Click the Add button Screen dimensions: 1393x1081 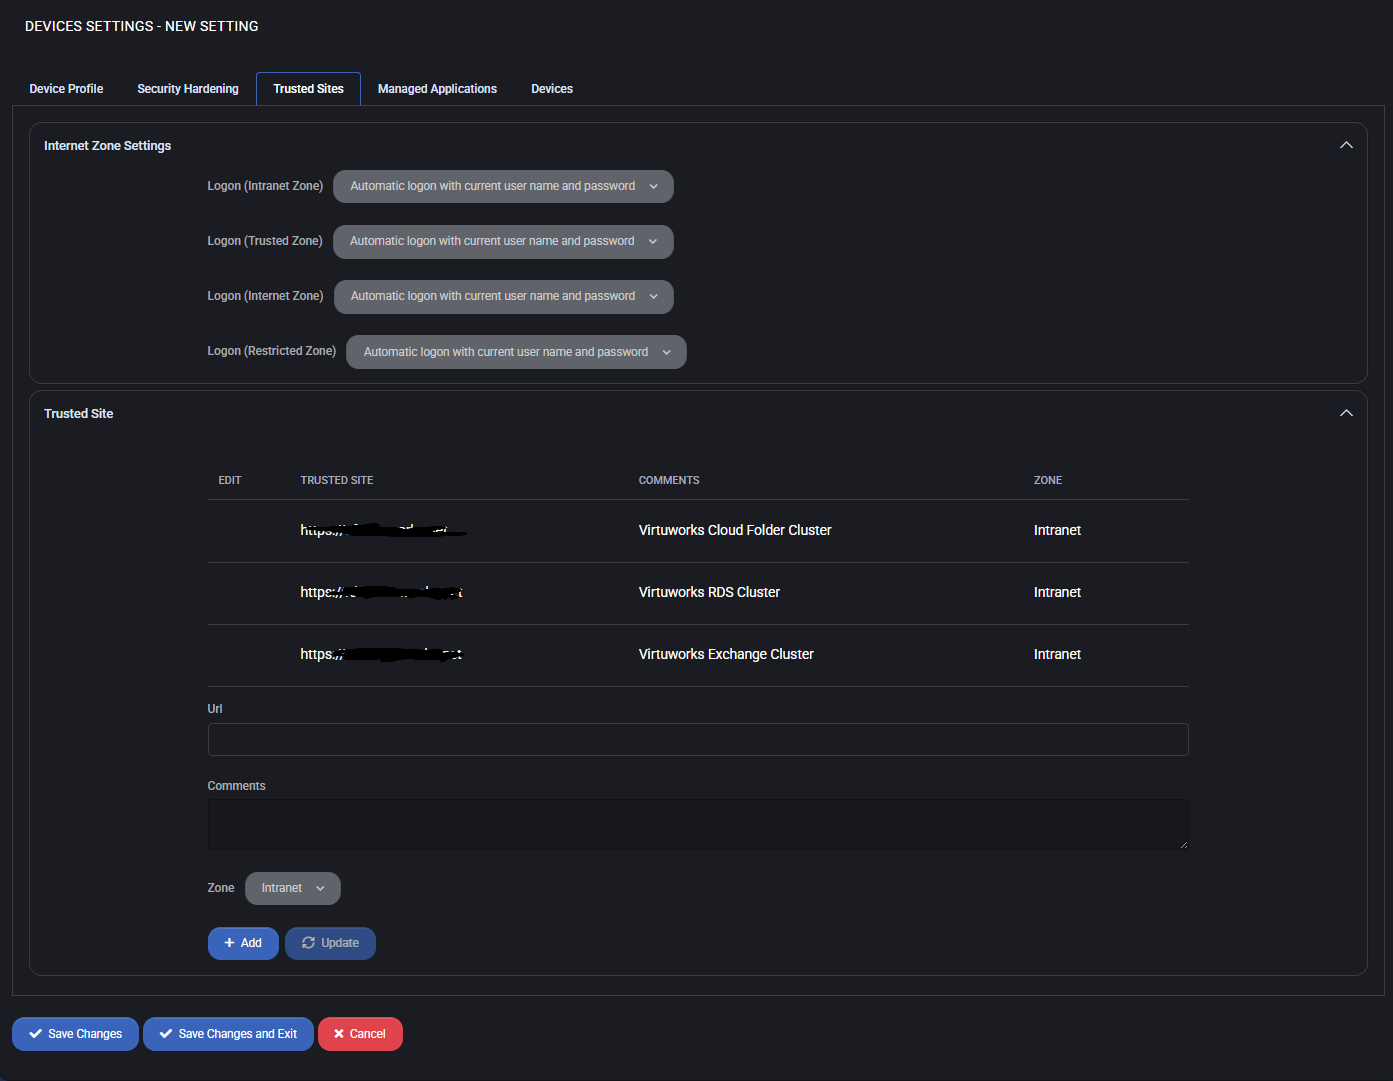click(243, 943)
